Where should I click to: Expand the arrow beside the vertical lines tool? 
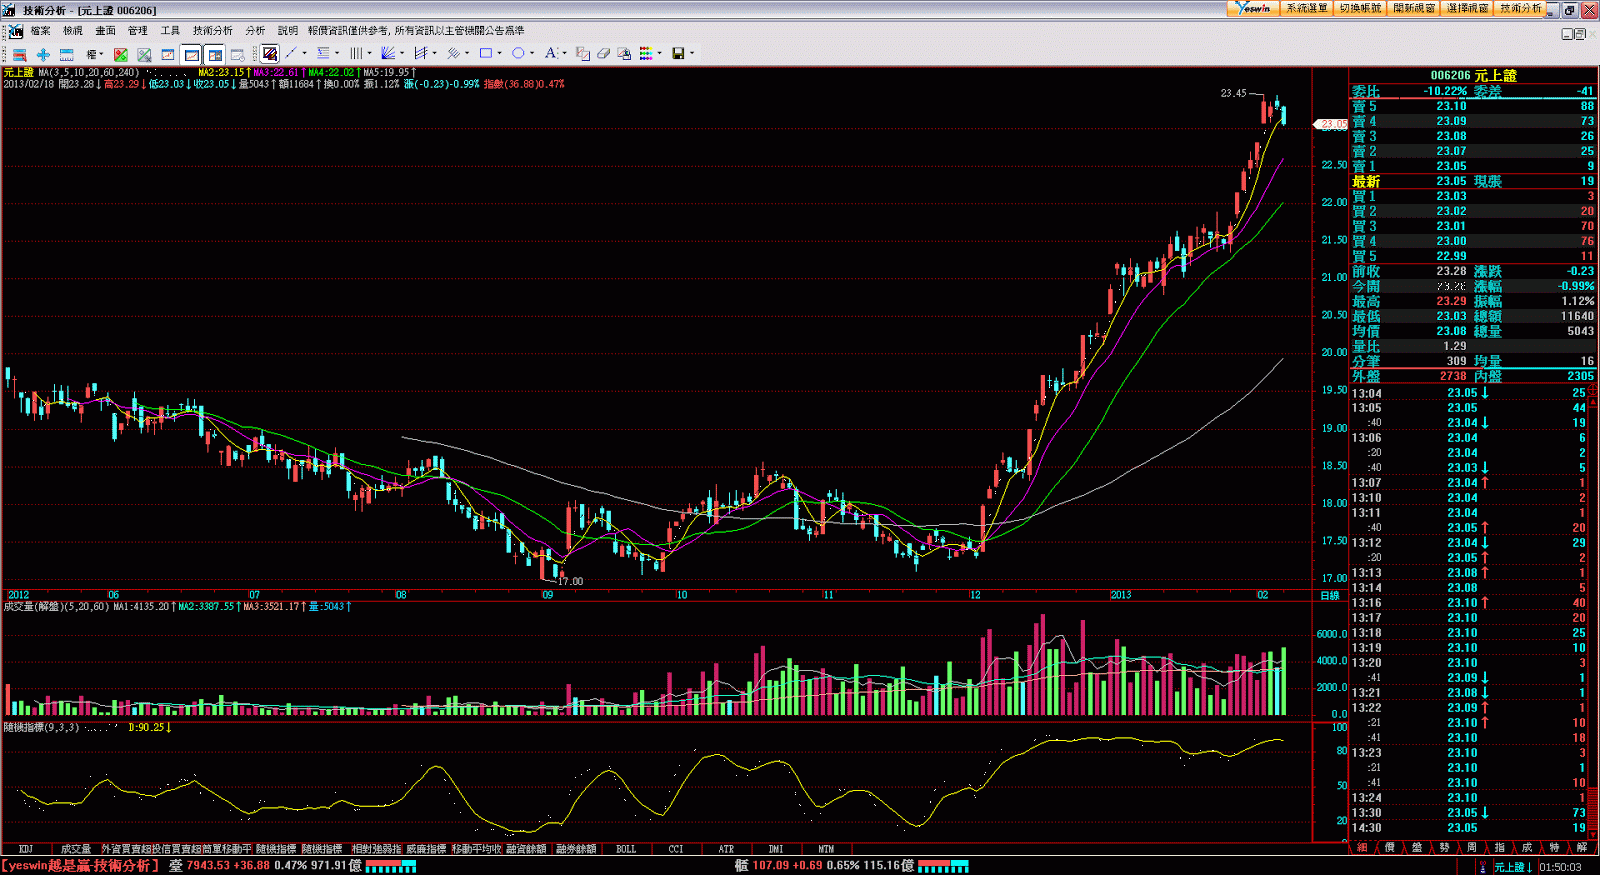pyautogui.click(x=369, y=53)
